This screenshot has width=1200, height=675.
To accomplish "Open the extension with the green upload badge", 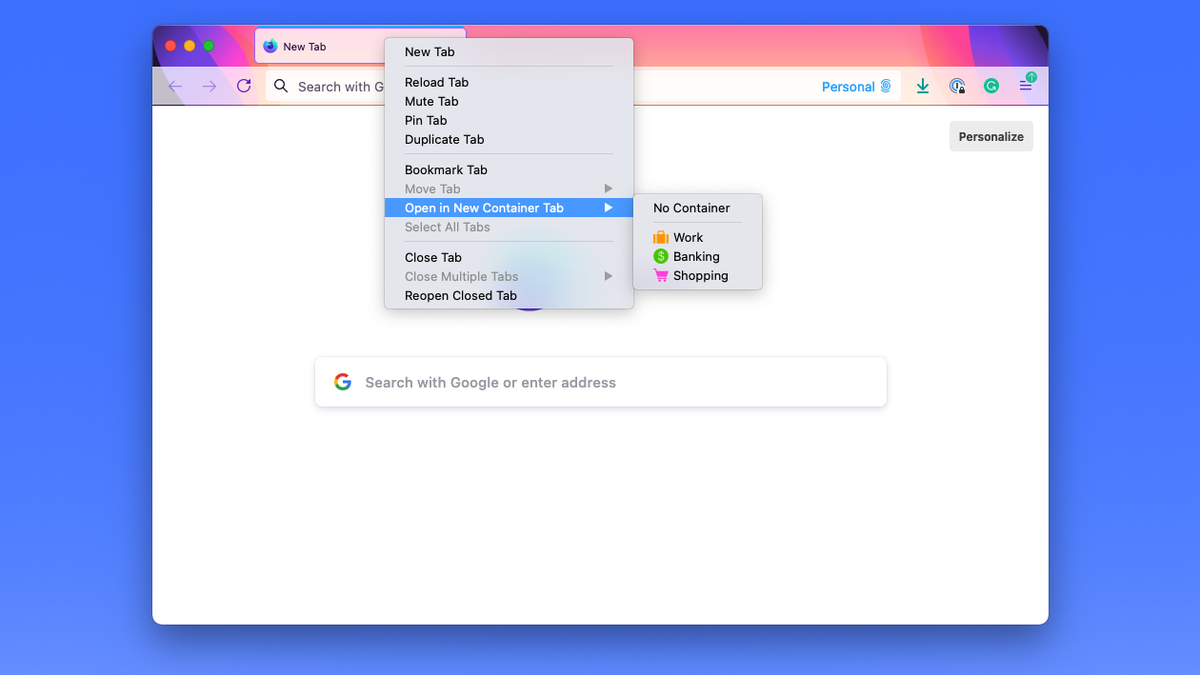I will [1025, 86].
